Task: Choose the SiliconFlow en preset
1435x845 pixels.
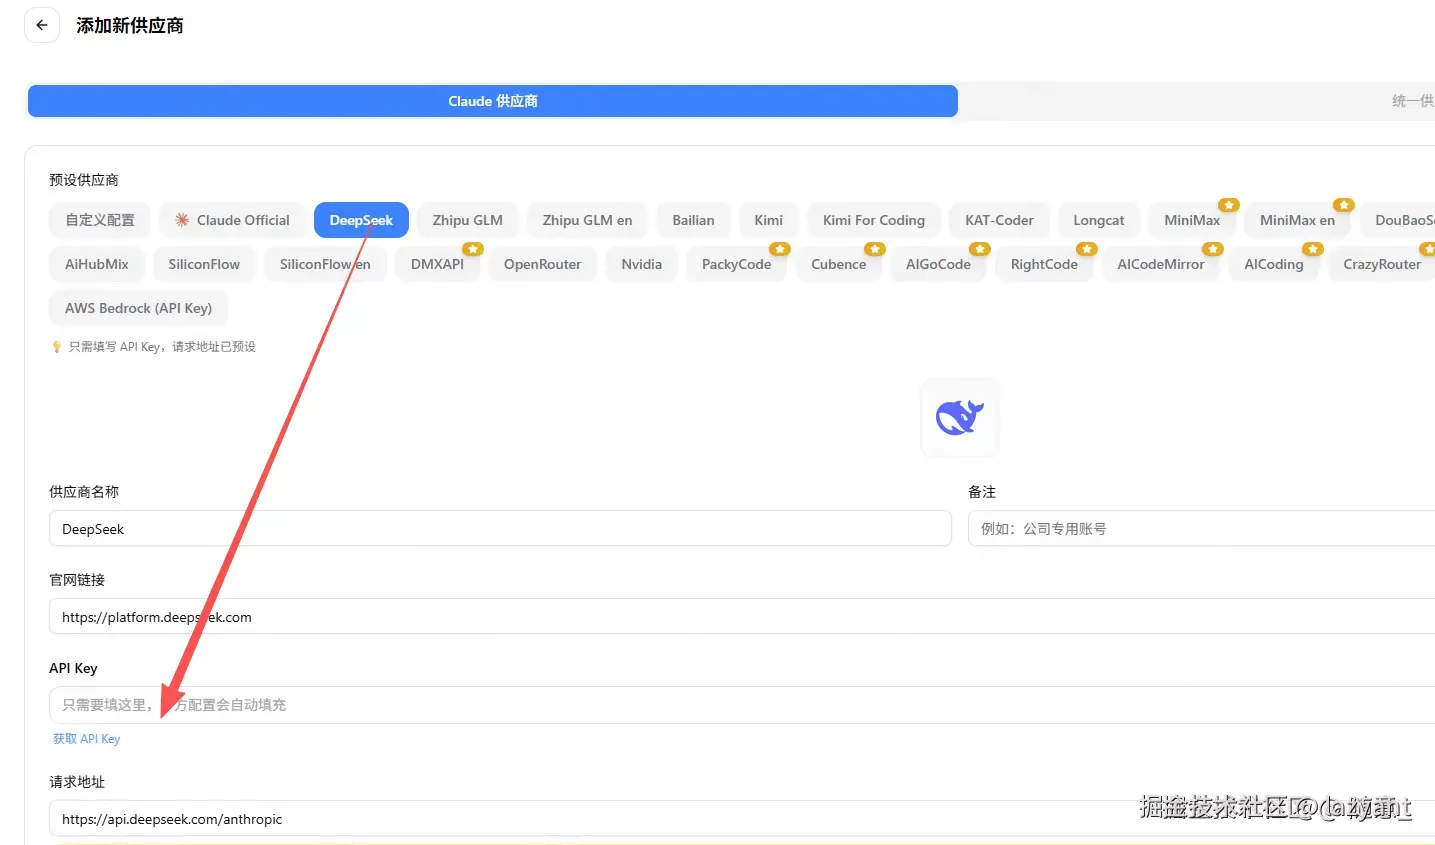Action: (325, 264)
